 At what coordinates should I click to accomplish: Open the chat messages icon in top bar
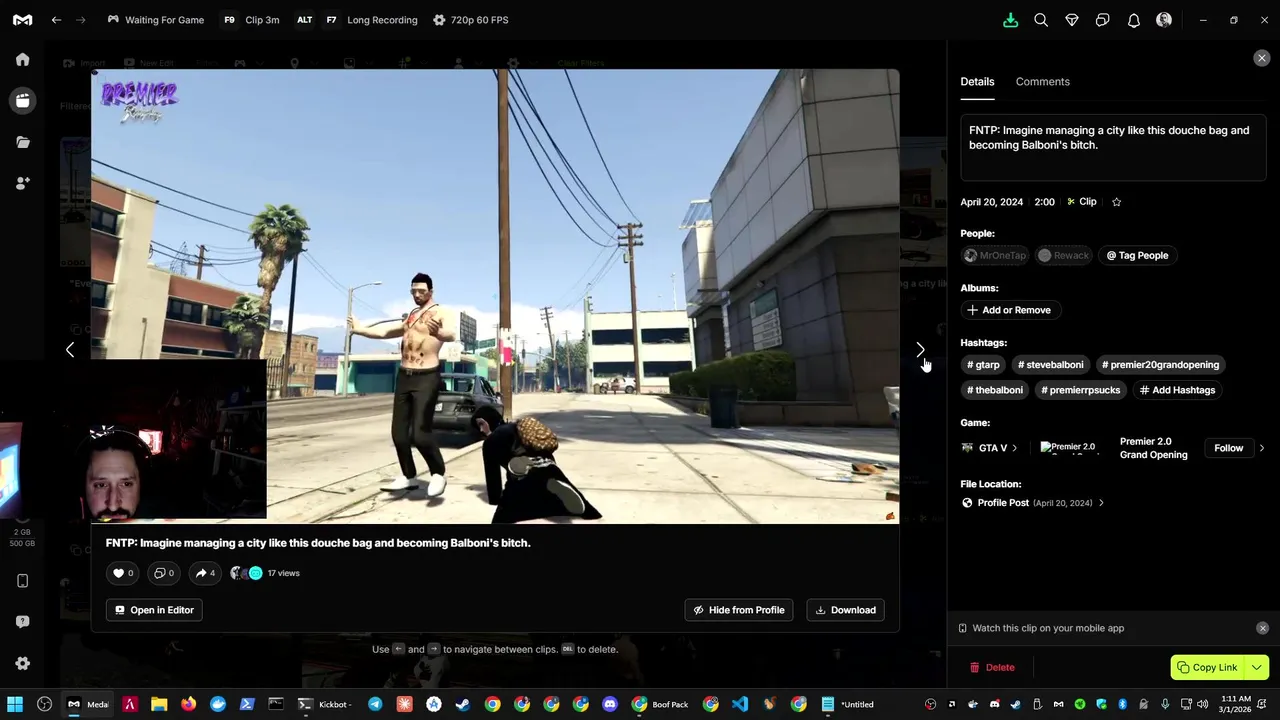(1103, 20)
